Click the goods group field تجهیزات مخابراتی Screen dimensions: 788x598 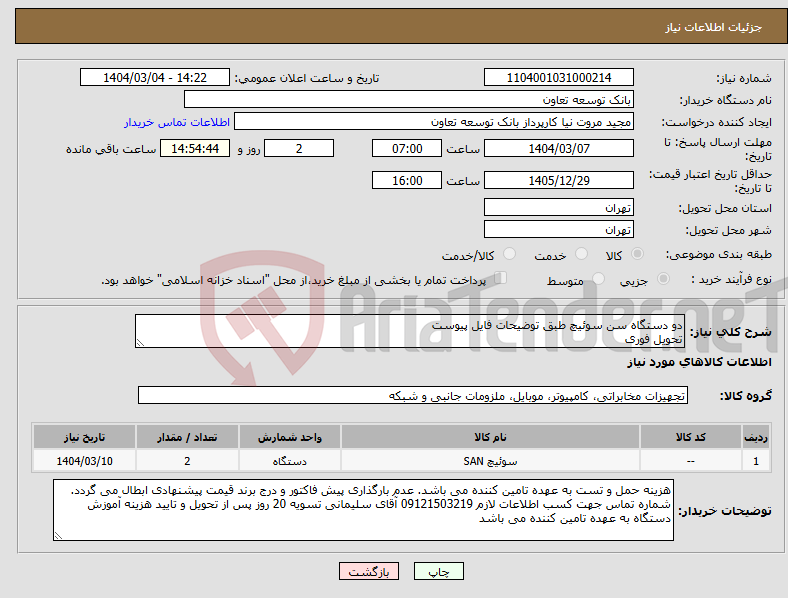click(413, 395)
